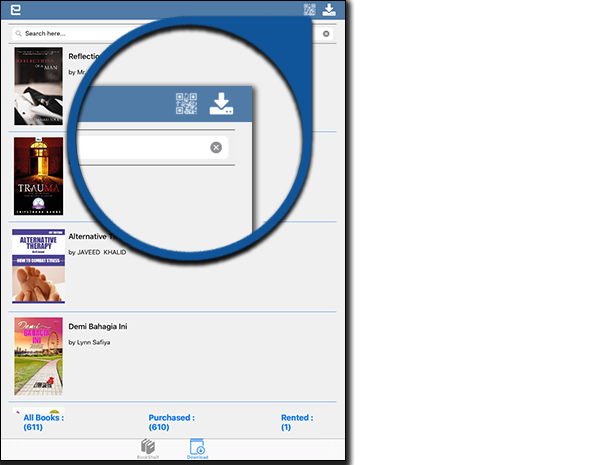Image resolution: width=594 pixels, height=465 pixels.
Task: Open Demi Bahagia Ini book cover
Action: point(38,356)
